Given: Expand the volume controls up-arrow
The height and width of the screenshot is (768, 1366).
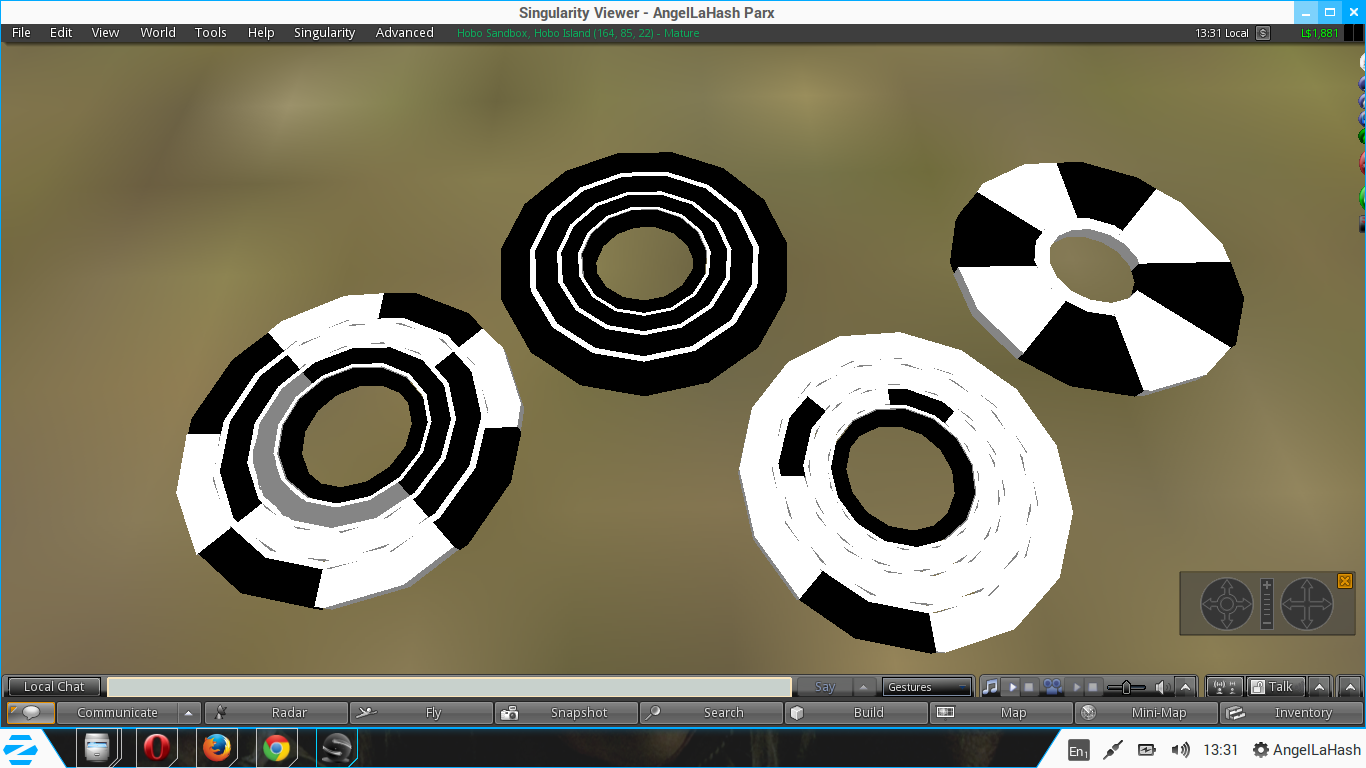Looking at the screenshot, I should coord(1185,687).
